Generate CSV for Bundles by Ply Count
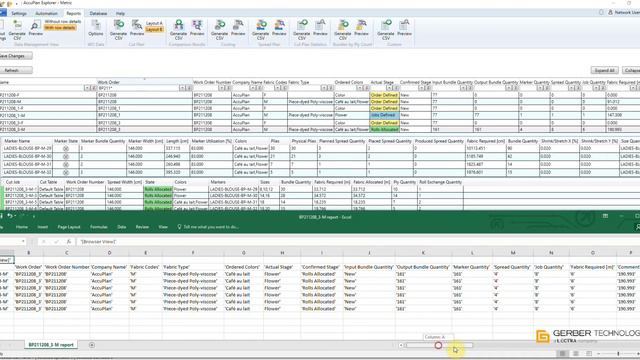Image resolution: width=640 pixels, height=360 pixels. click(x=343, y=30)
